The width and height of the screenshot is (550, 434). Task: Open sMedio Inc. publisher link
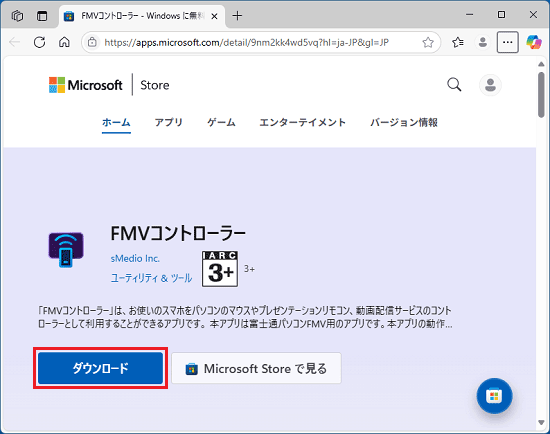click(x=135, y=259)
